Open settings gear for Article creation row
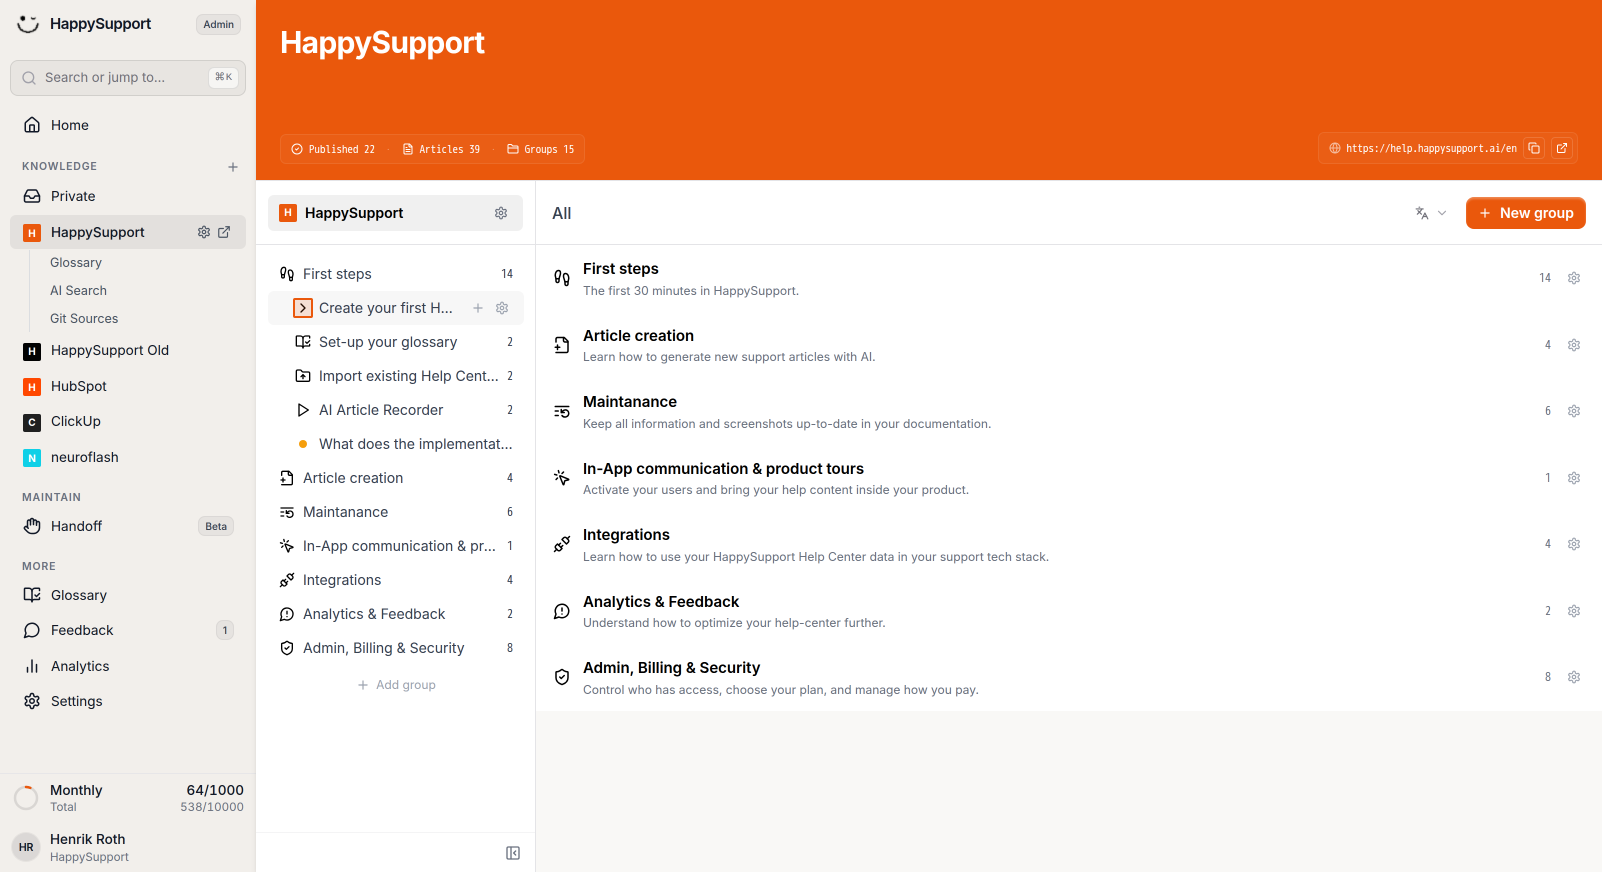The image size is (1602, 872). tap(1574, 345)
